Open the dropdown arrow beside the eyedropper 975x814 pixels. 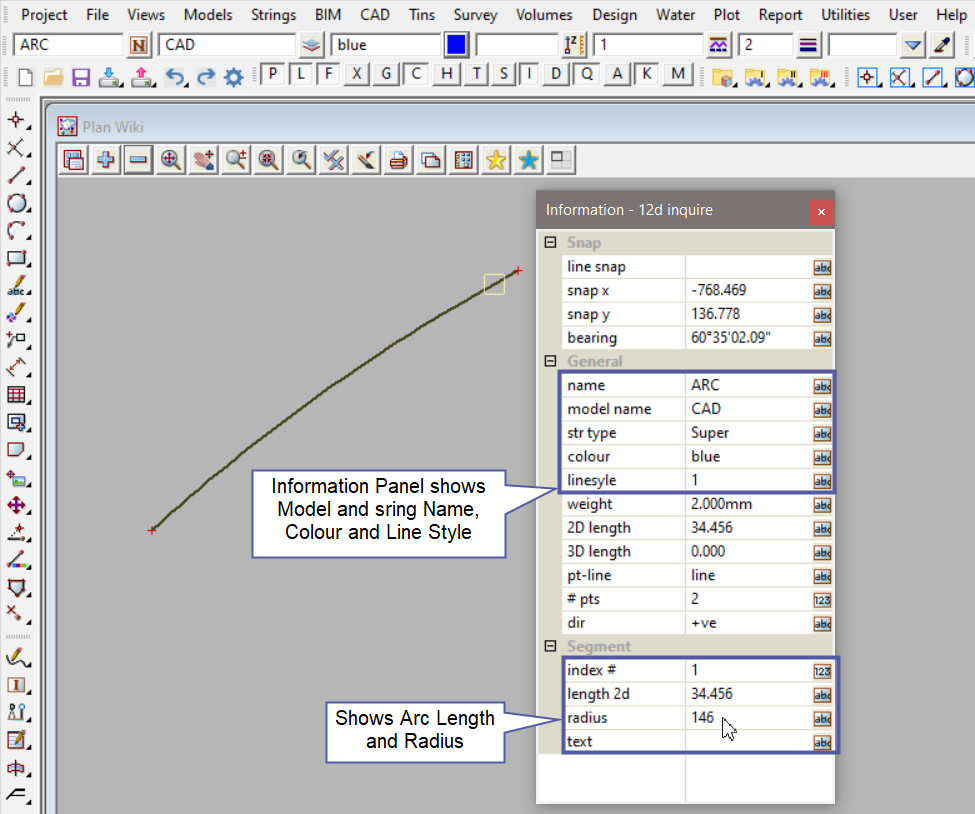click(912, 45)
